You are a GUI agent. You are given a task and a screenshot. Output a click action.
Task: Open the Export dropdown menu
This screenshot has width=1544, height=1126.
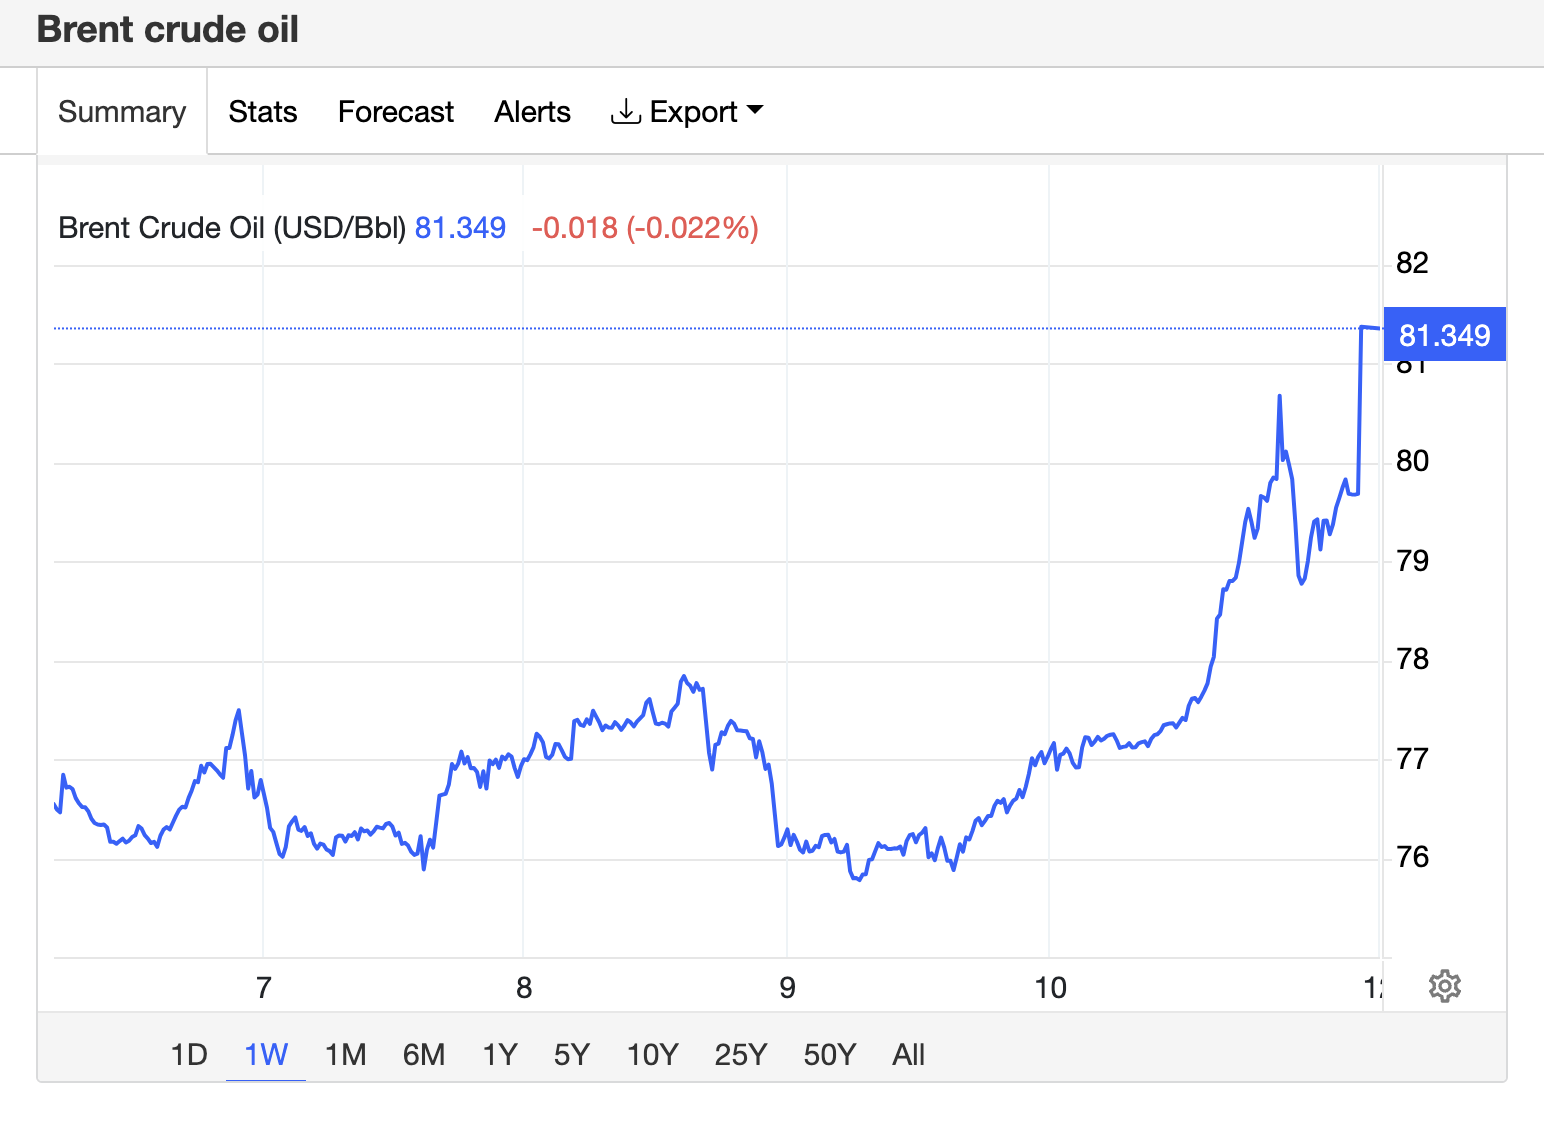pos(687,112)
